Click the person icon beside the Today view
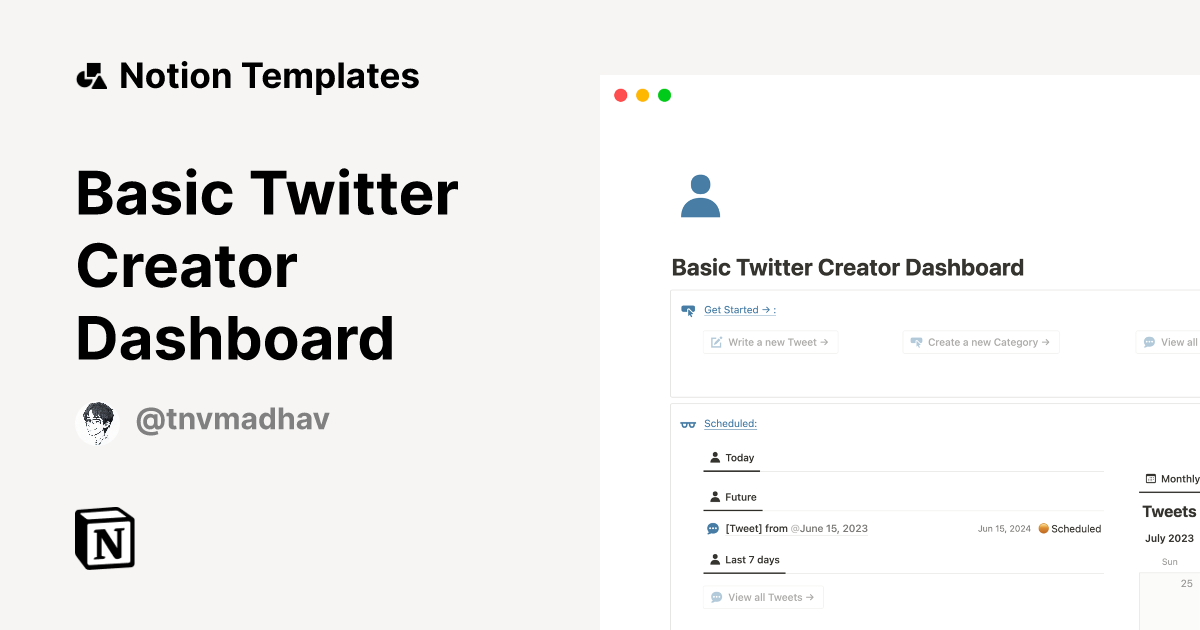The height and width of the screenshot is (630, 1200). click(x=714, y=457)
